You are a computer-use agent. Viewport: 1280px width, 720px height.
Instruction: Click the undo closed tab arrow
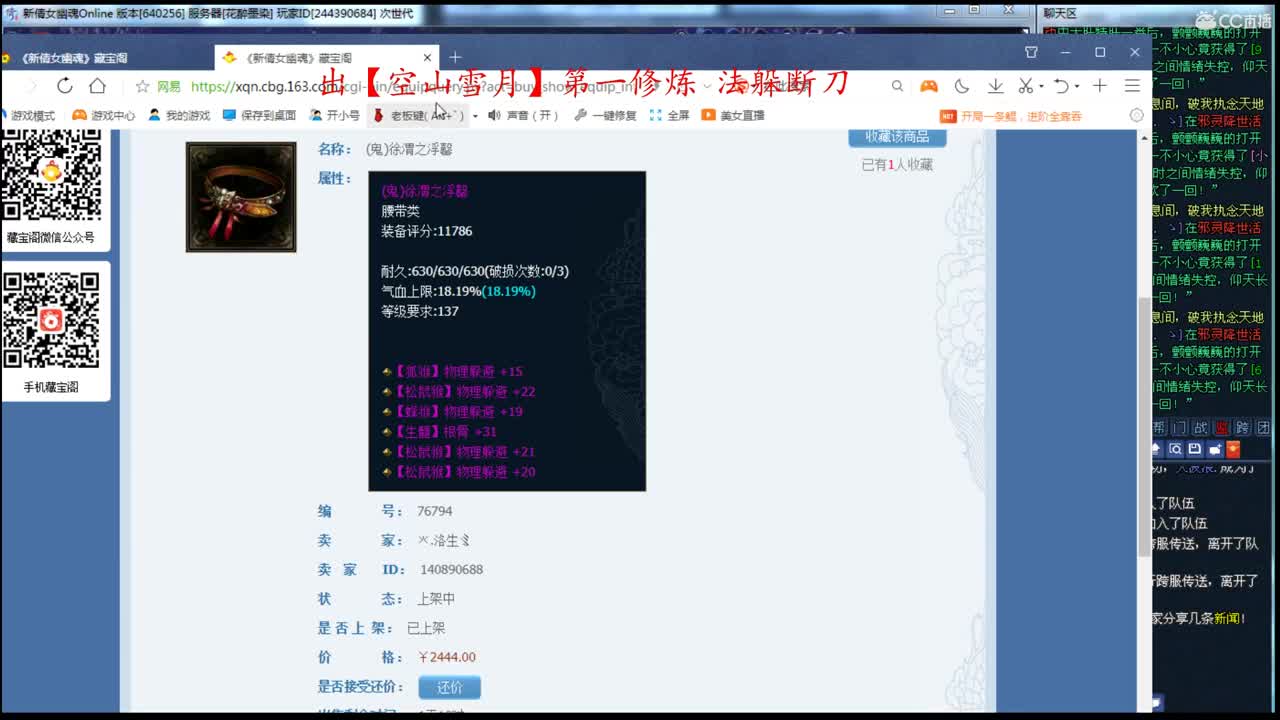coord(1061,86)
